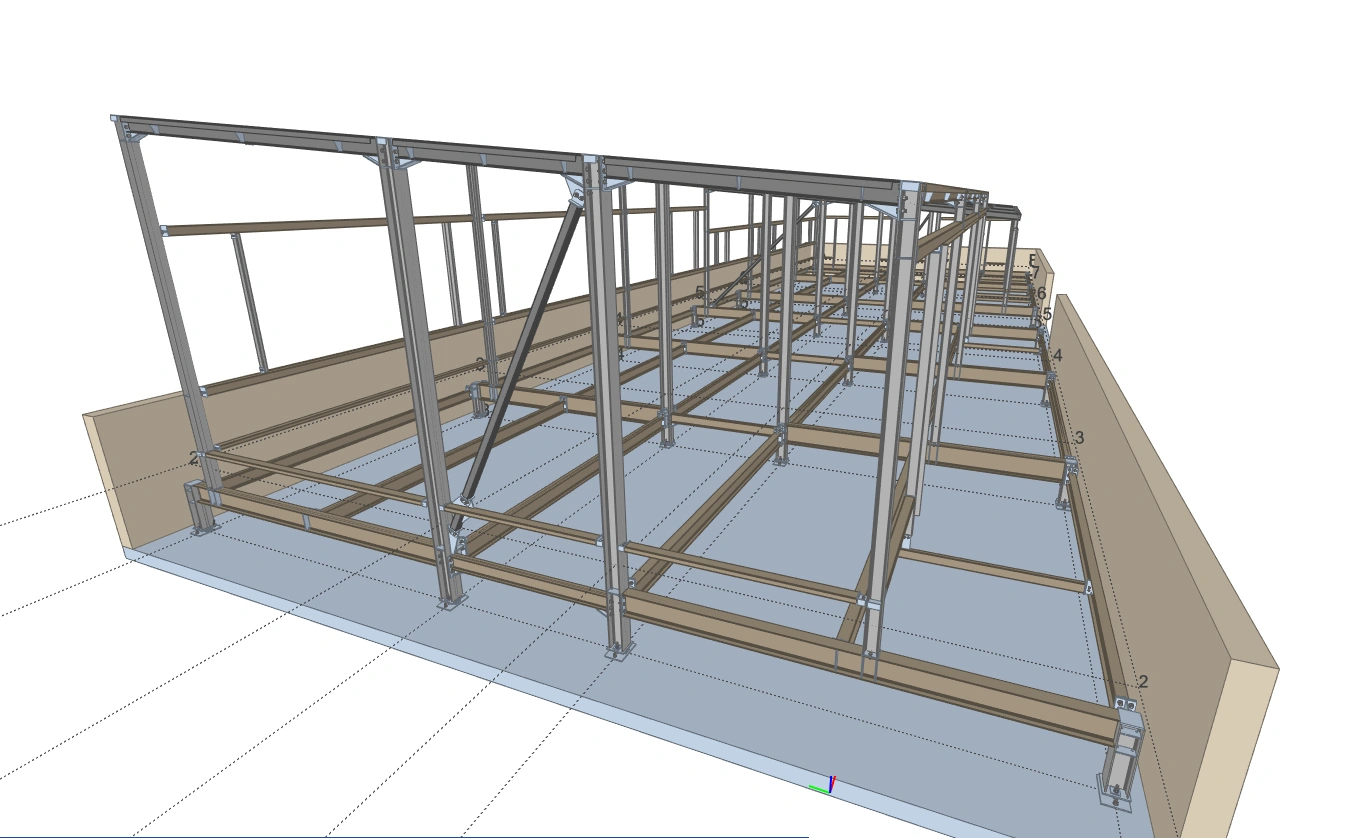Click the dark bar at bottom-left edge

point(400,835)
